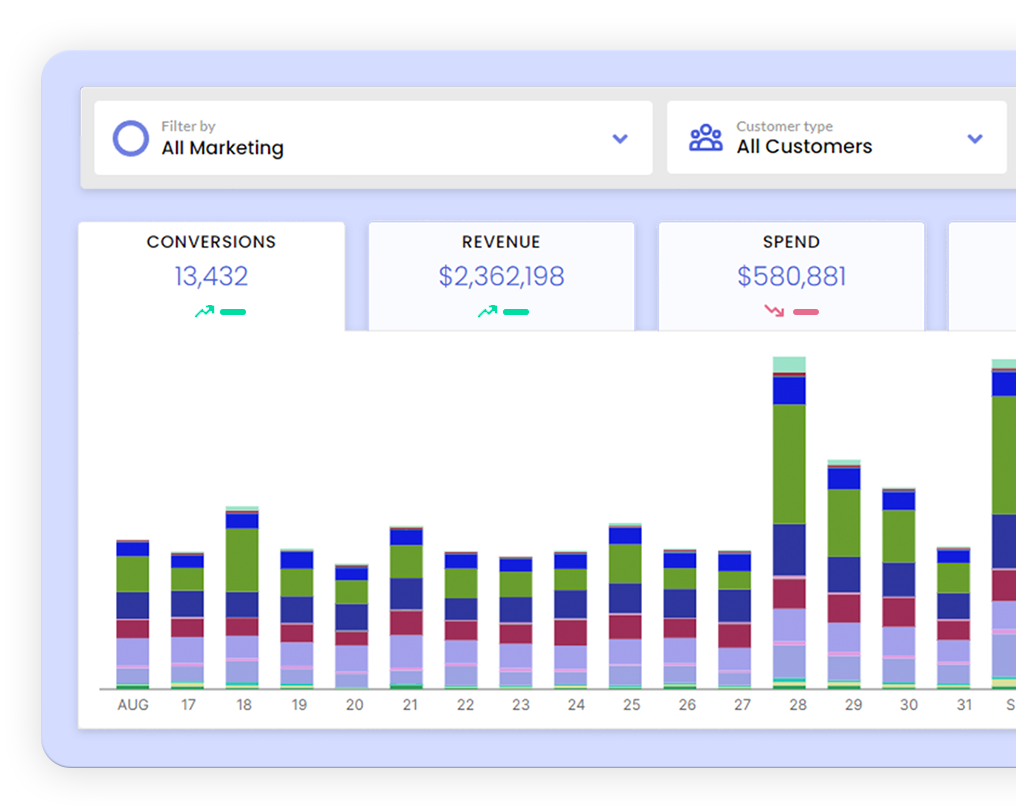Click the red downward trend arrow under Spend
Screen dimensions: 1016x810
tap(774, 312)
